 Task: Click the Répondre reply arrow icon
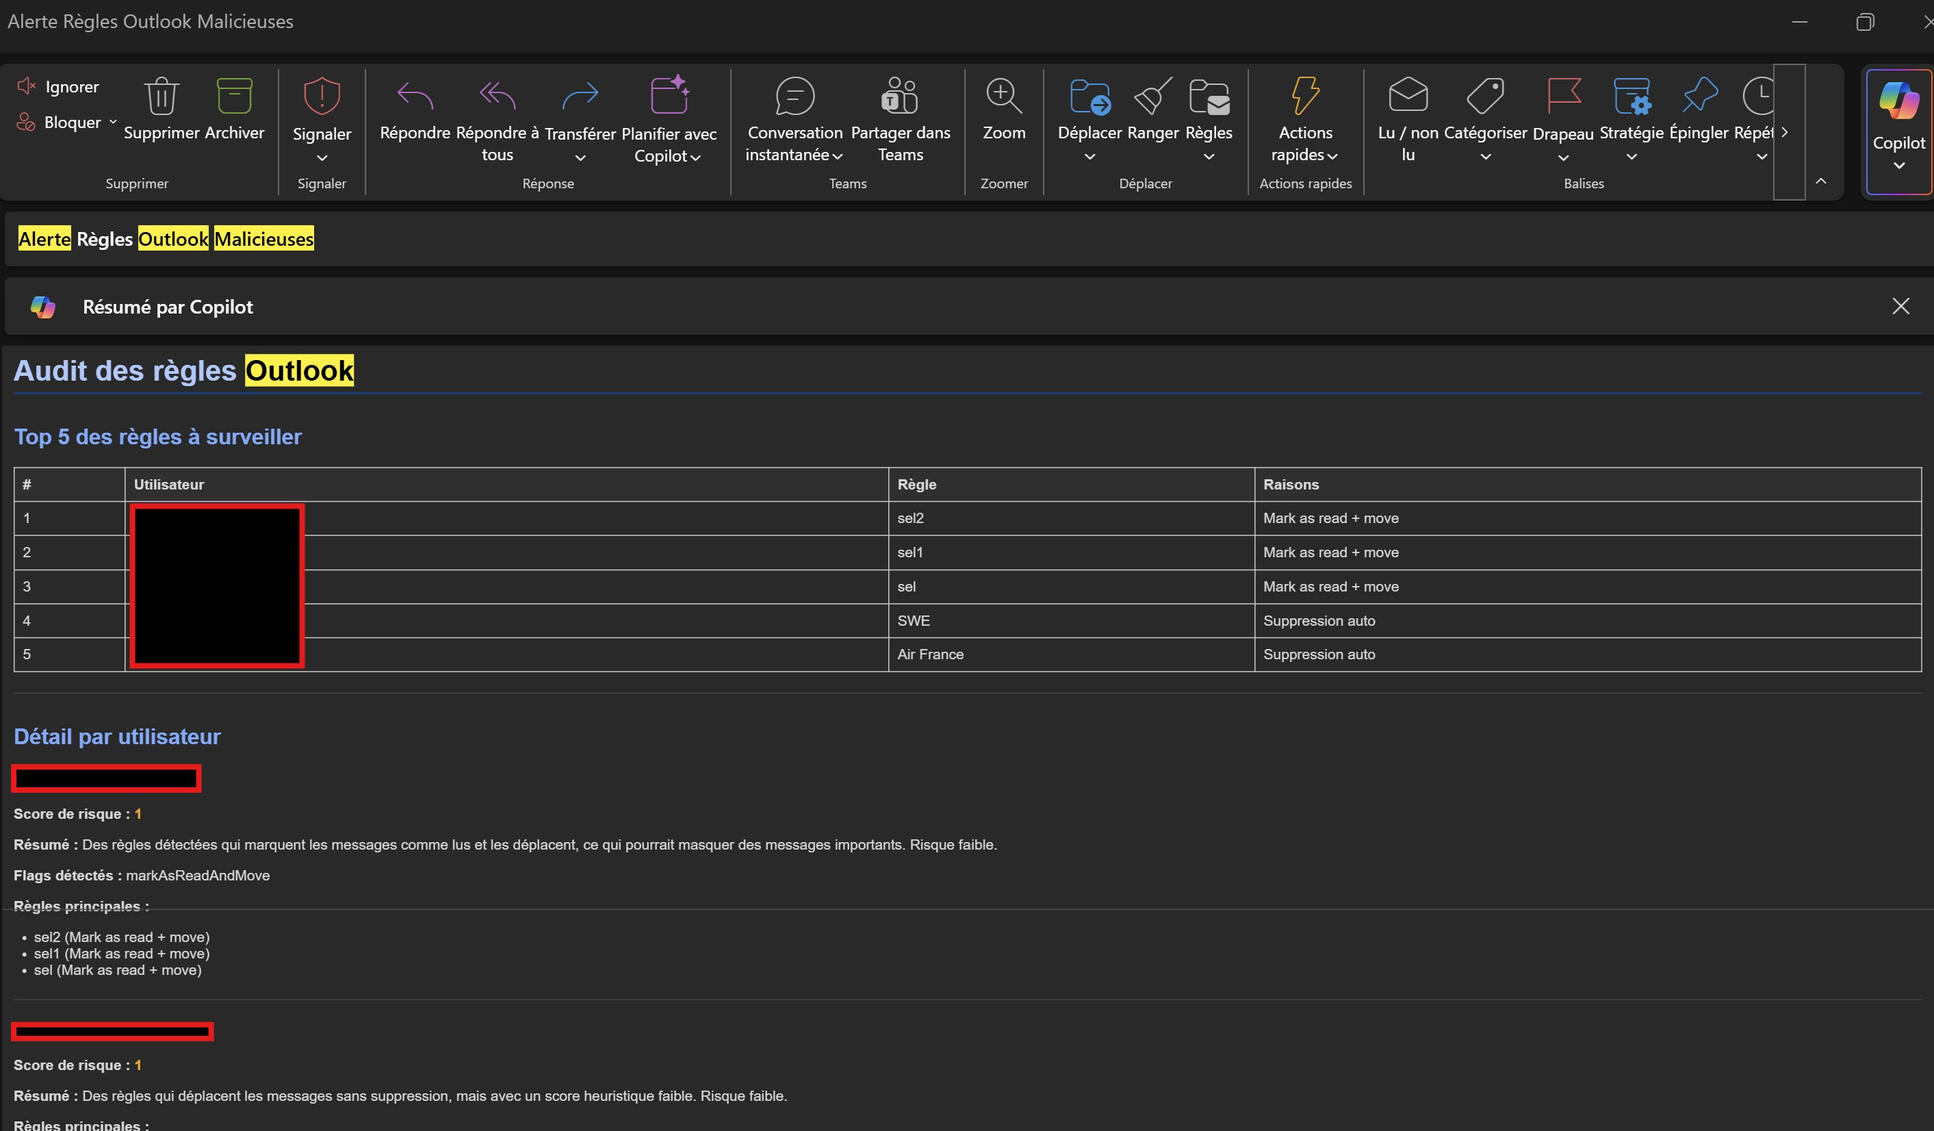click(414, 97)
